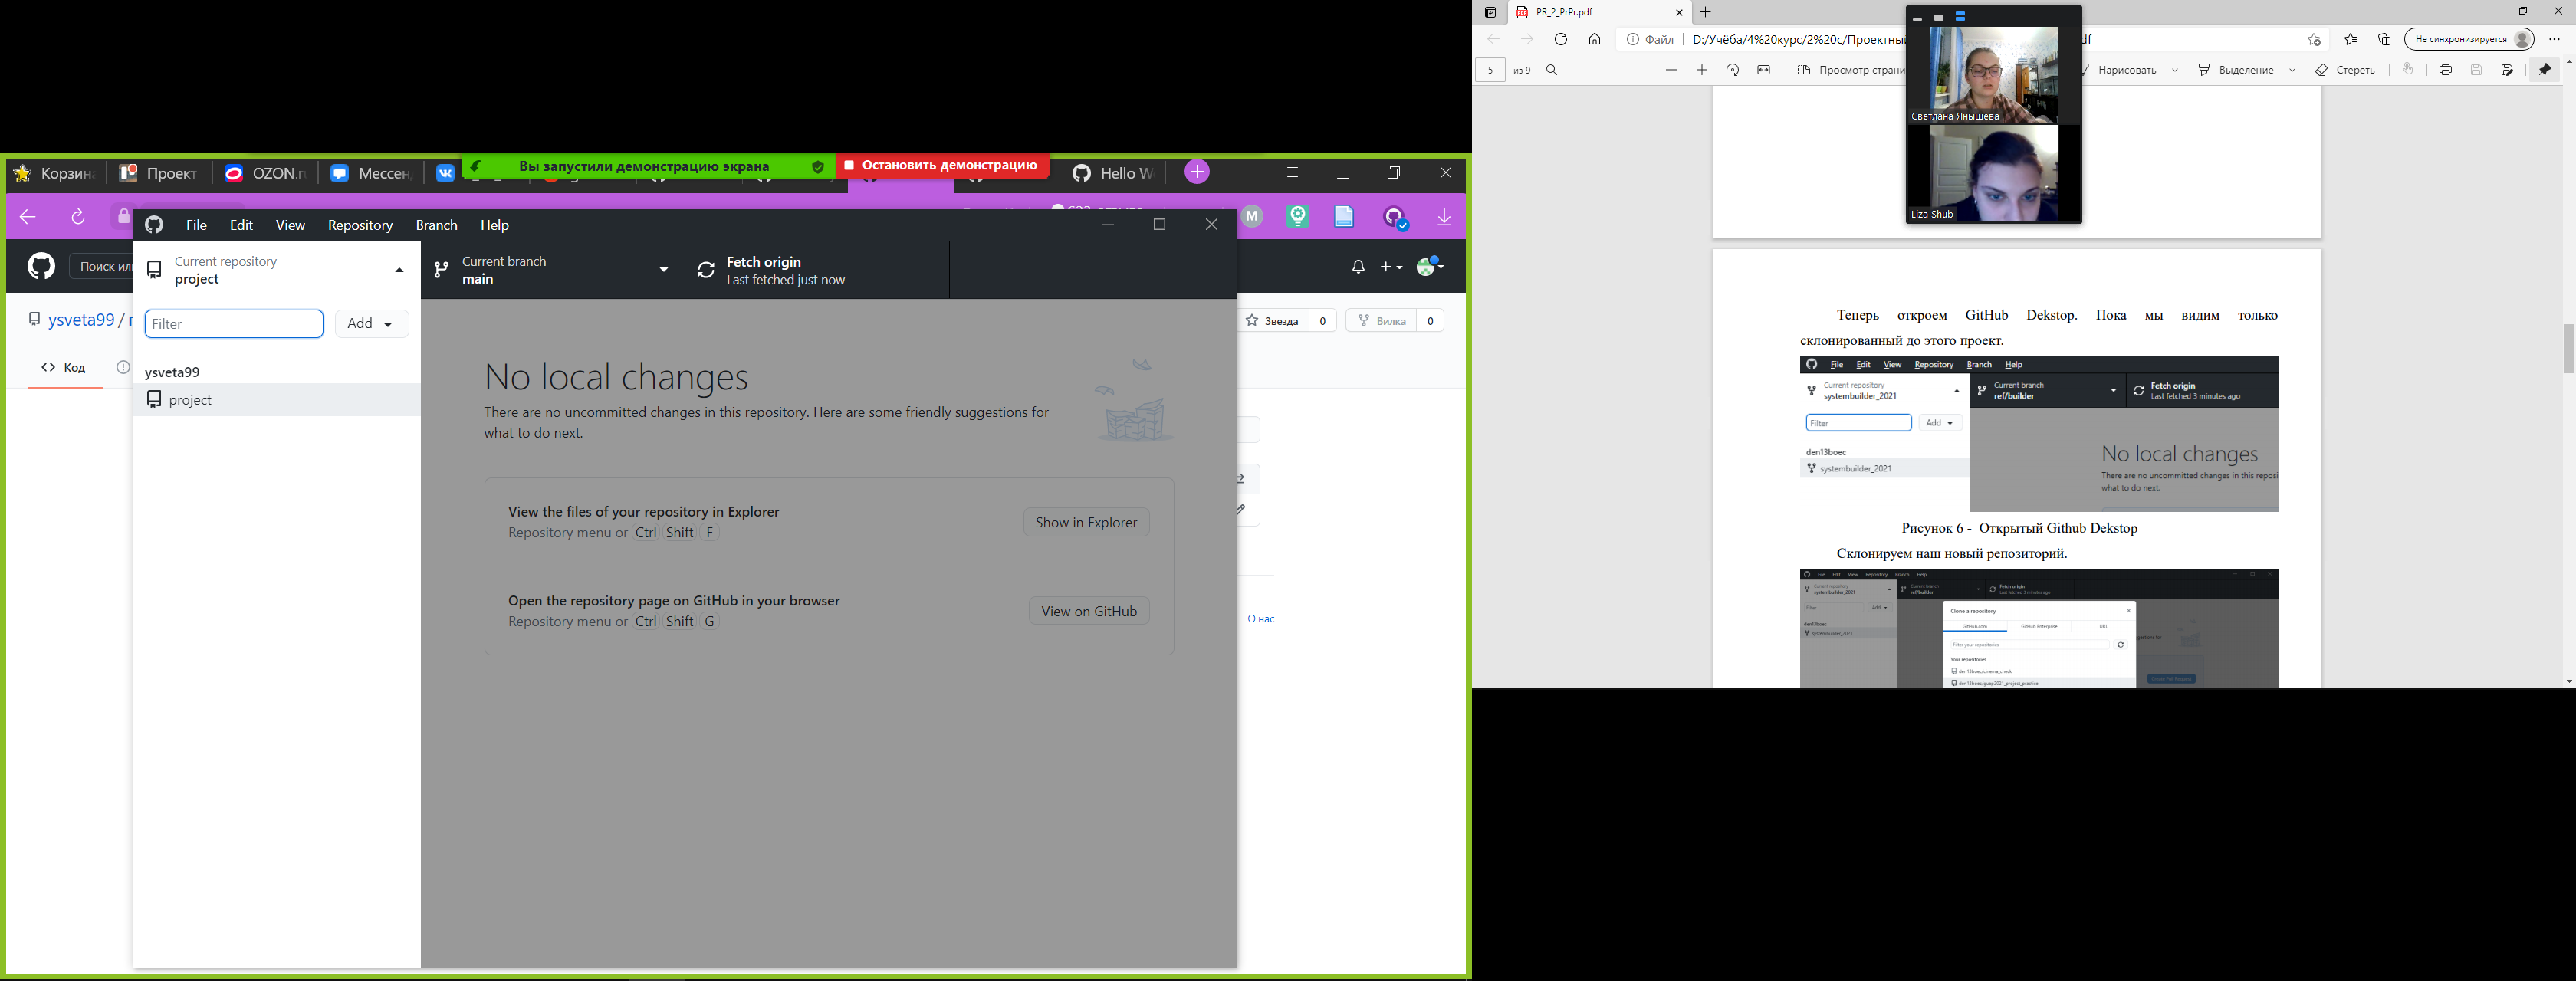2576x981 pixels.
Task: Open the Edge favorites list icon
Action: [2350, 40]
